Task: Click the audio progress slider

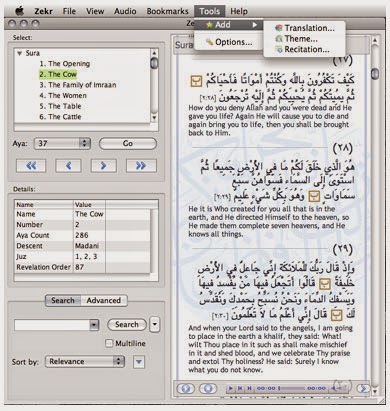Action: pyautogui.click(x=292, y=388)
